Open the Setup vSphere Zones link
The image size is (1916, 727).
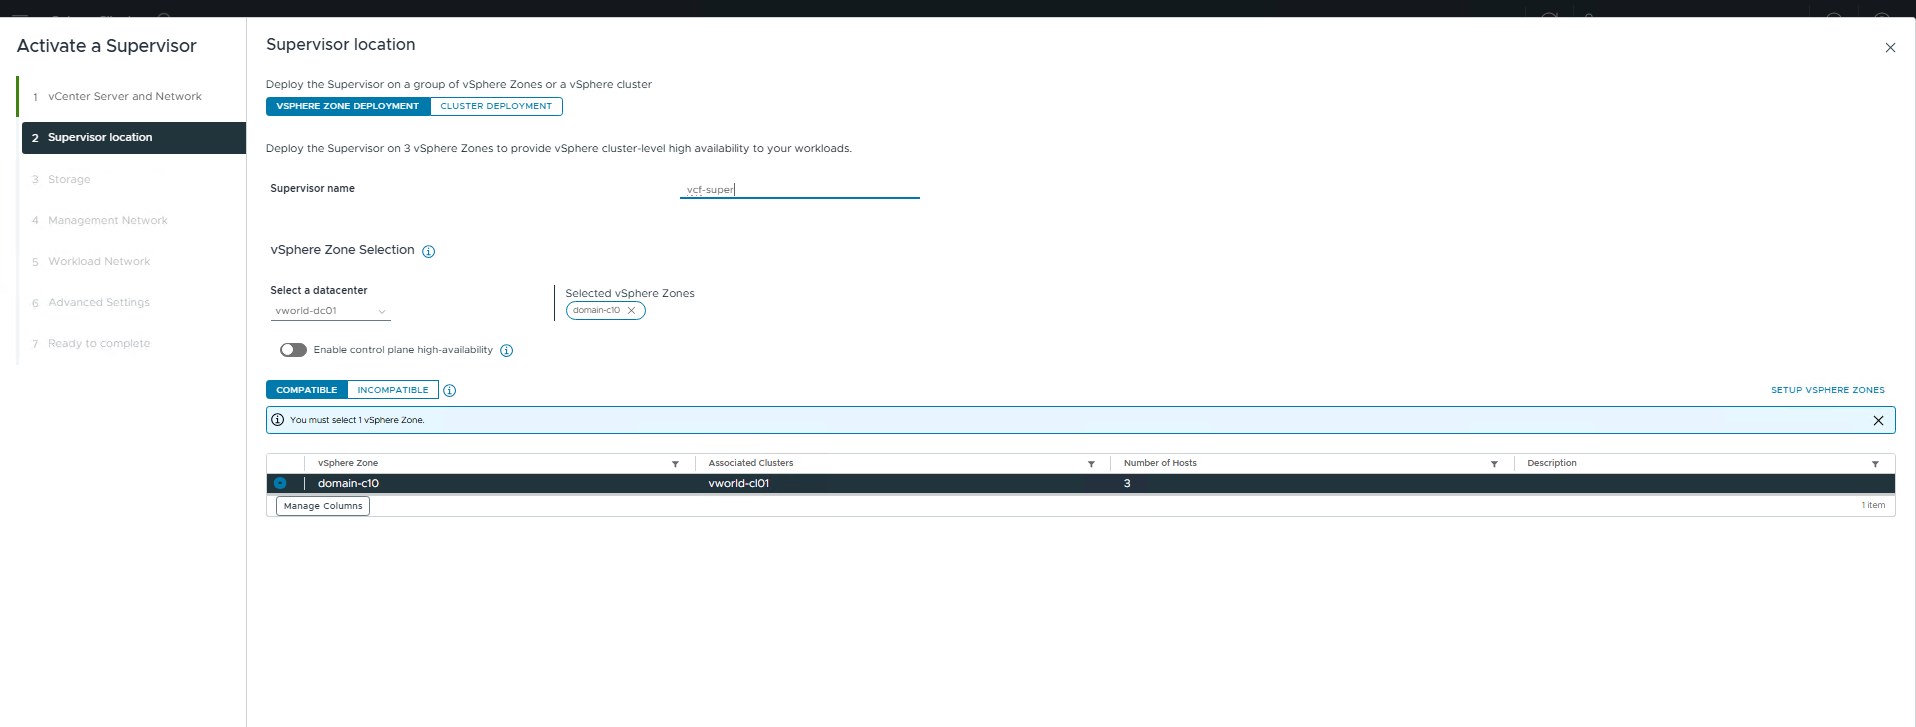(x=1827, y=390)
